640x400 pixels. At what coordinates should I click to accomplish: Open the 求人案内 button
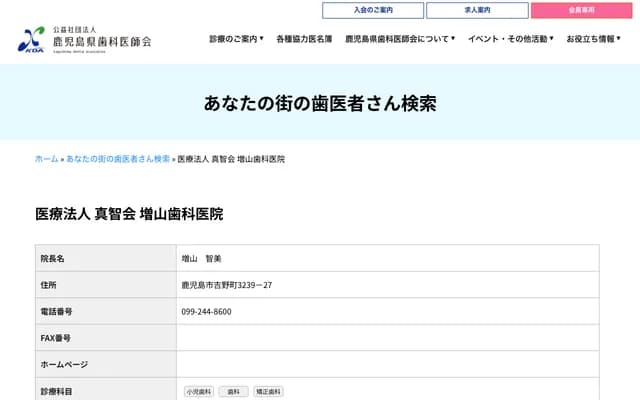click(477, 10)
